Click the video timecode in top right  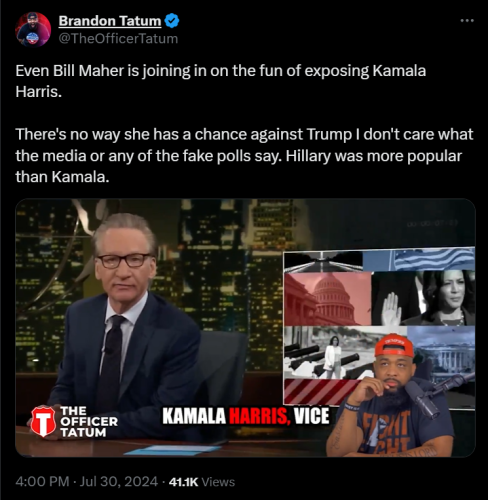pyautogui.click(x=432, y=224)
